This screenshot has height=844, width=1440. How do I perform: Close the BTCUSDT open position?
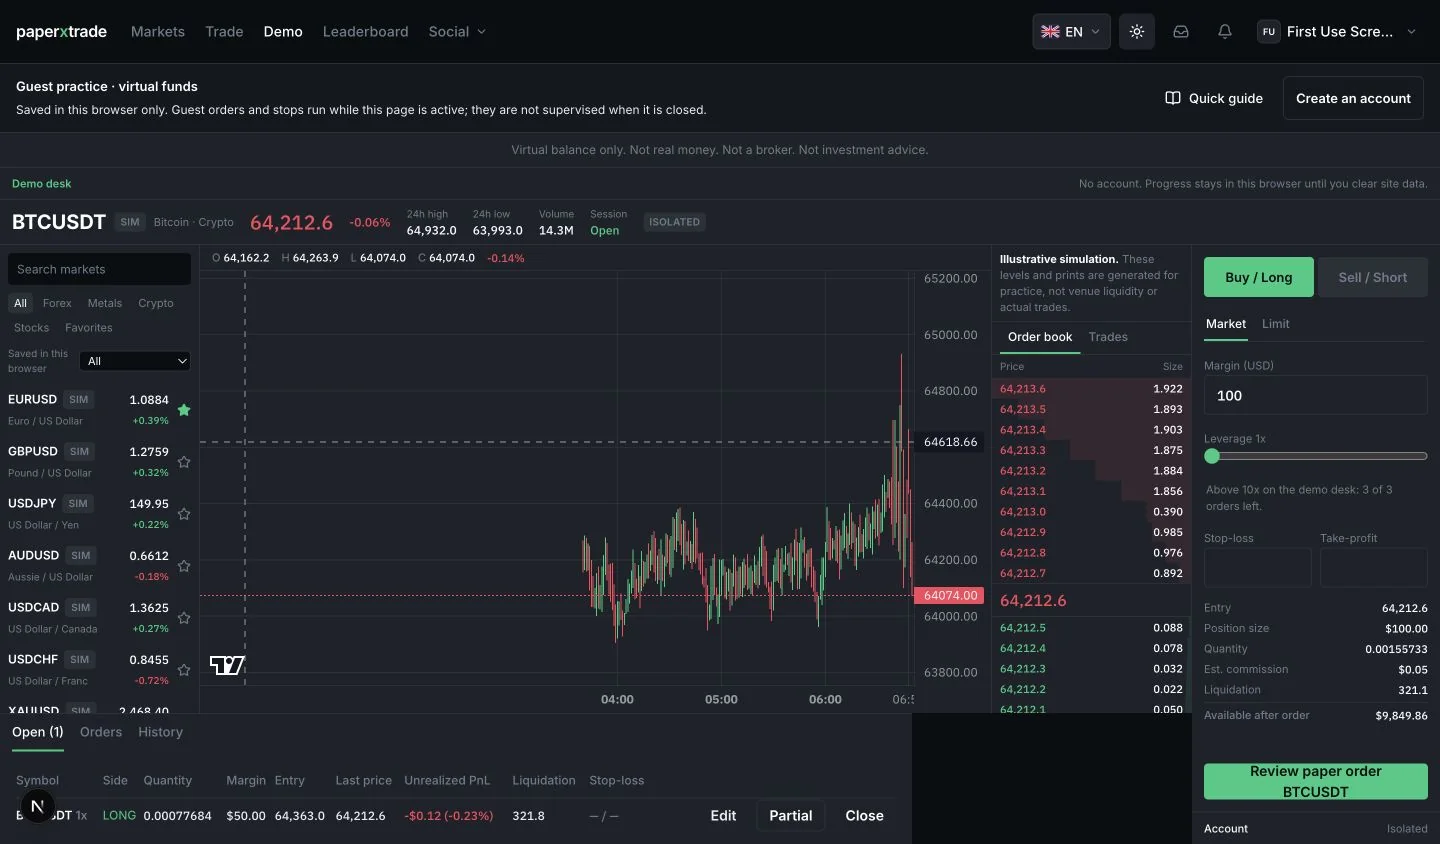(x=864, y=816)
